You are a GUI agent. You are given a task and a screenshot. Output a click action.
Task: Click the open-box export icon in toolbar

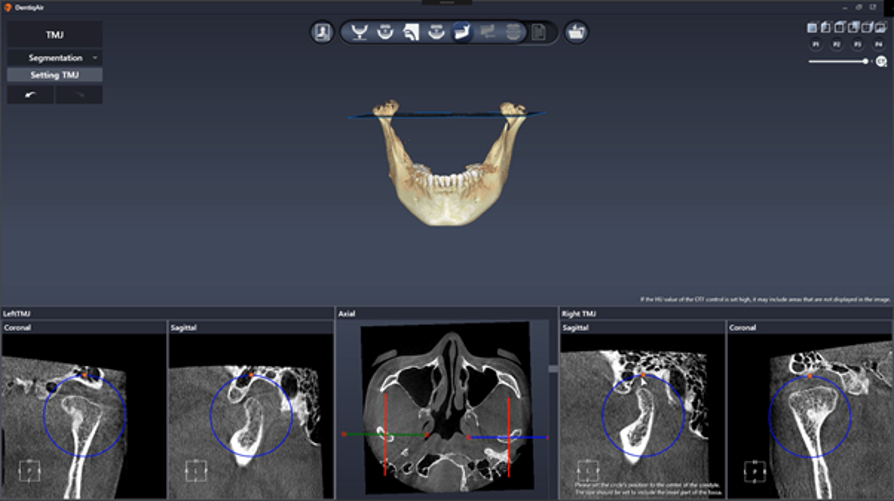pos(576,32)
